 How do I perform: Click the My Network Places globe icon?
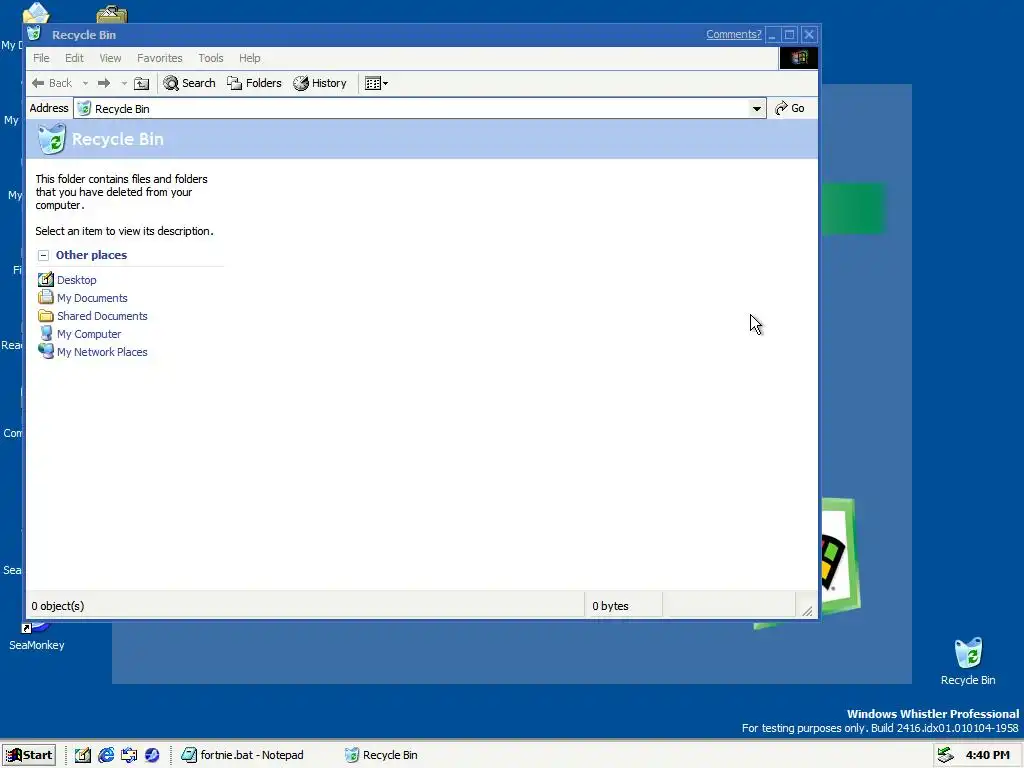[x=46, y=351]
